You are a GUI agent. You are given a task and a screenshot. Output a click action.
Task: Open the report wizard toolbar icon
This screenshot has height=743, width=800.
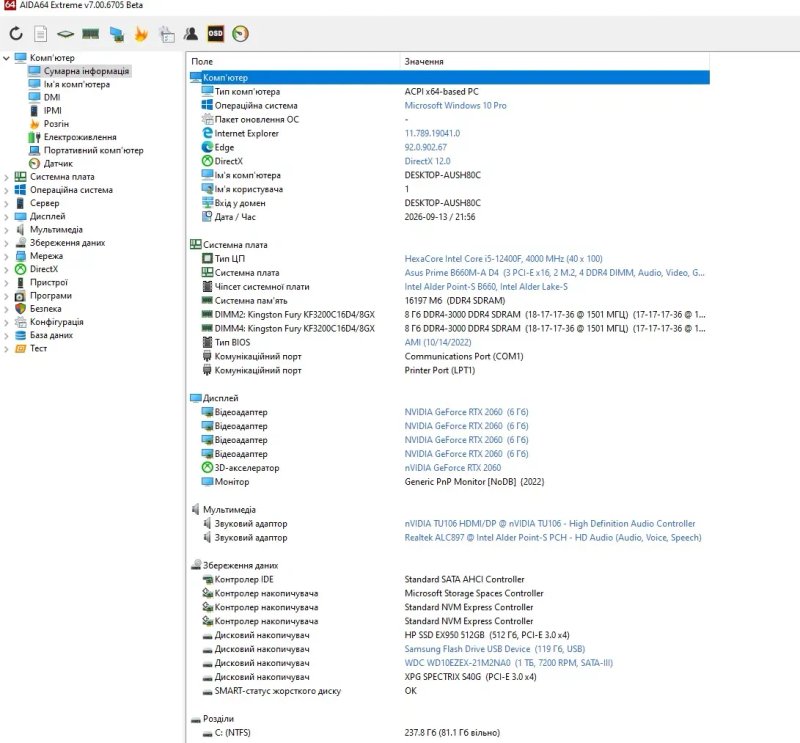pyautogui.click(x=167, y=34)
